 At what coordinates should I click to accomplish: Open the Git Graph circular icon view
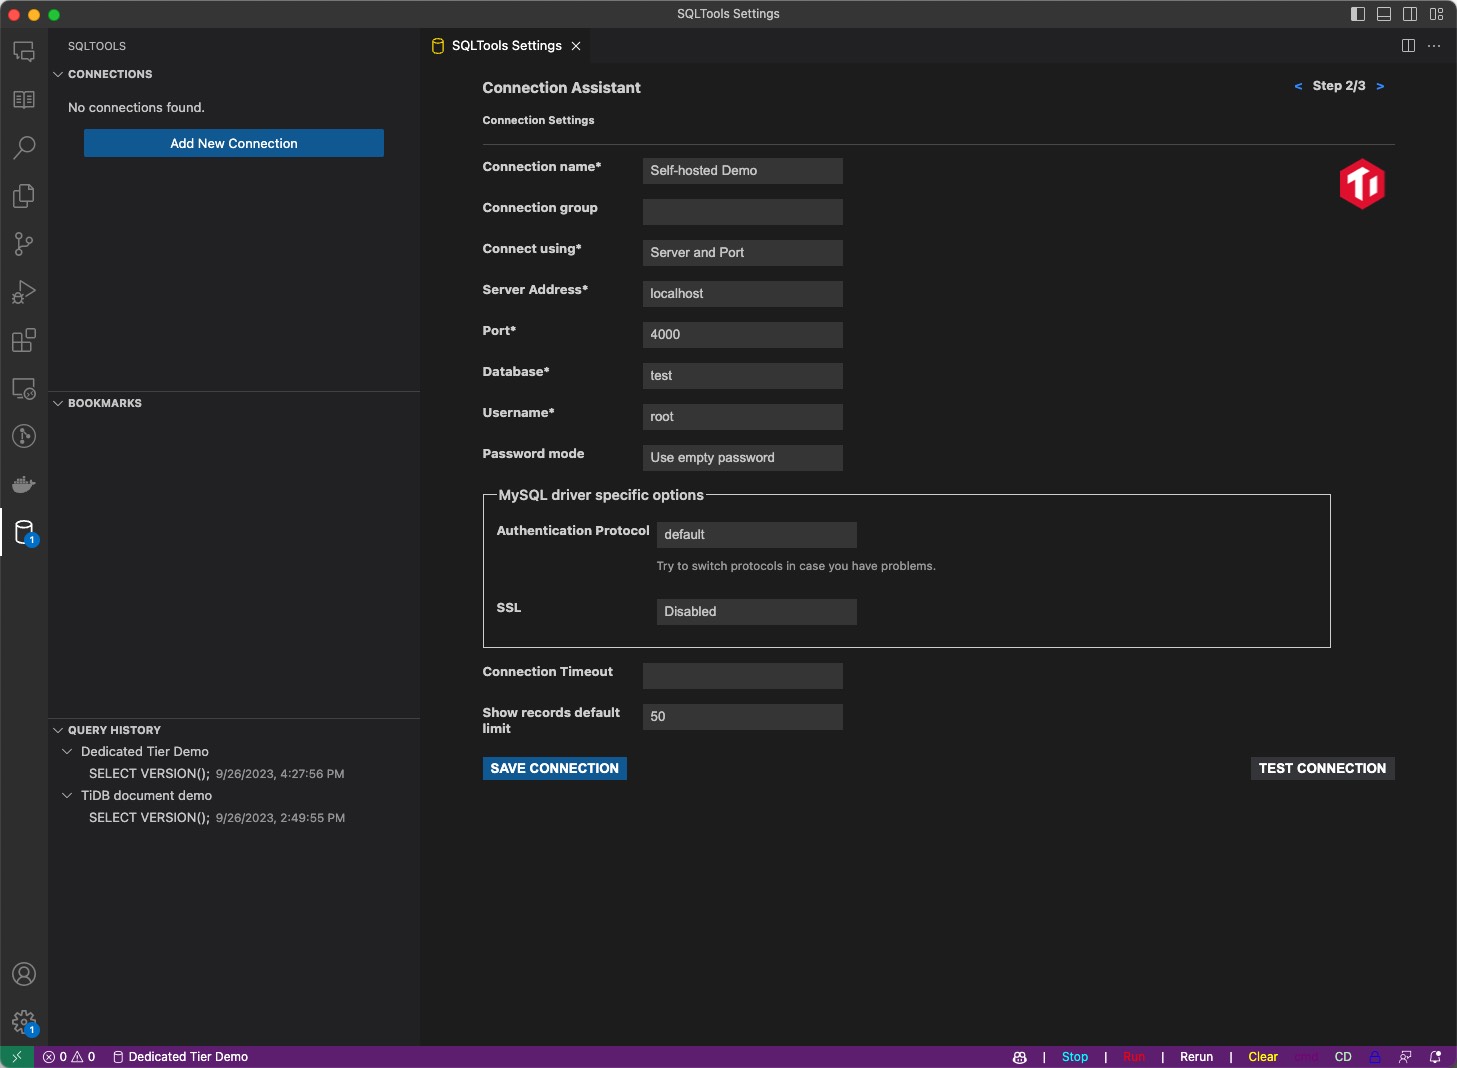[24, 436]
